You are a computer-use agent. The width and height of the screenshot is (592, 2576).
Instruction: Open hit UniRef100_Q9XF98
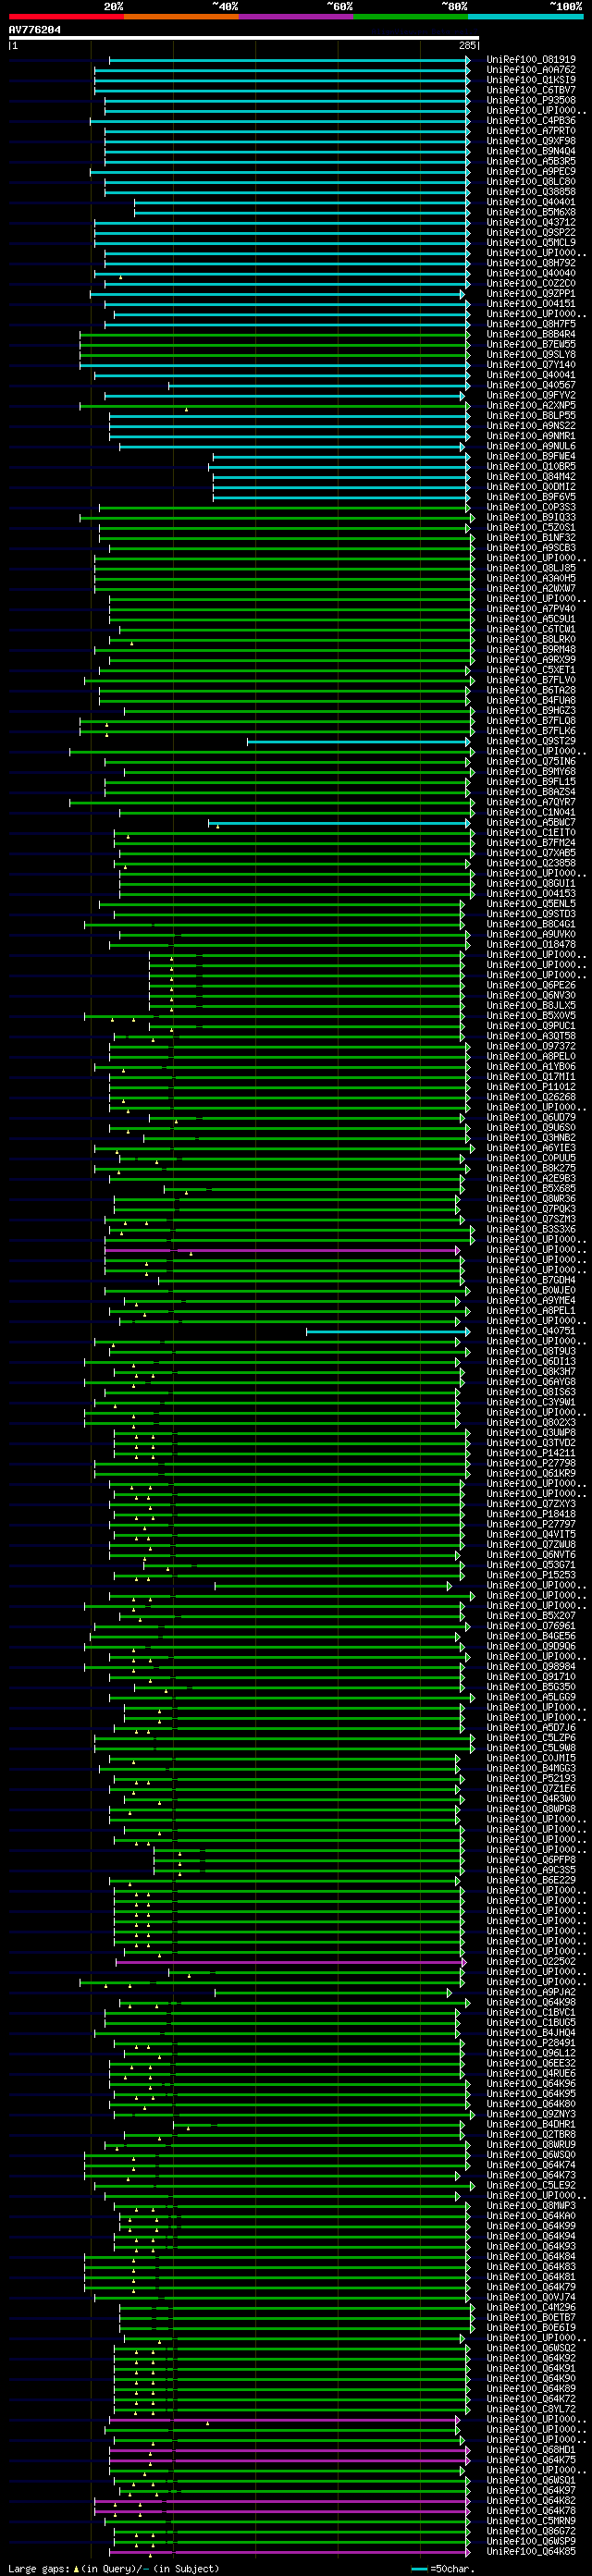coord(531,141)
